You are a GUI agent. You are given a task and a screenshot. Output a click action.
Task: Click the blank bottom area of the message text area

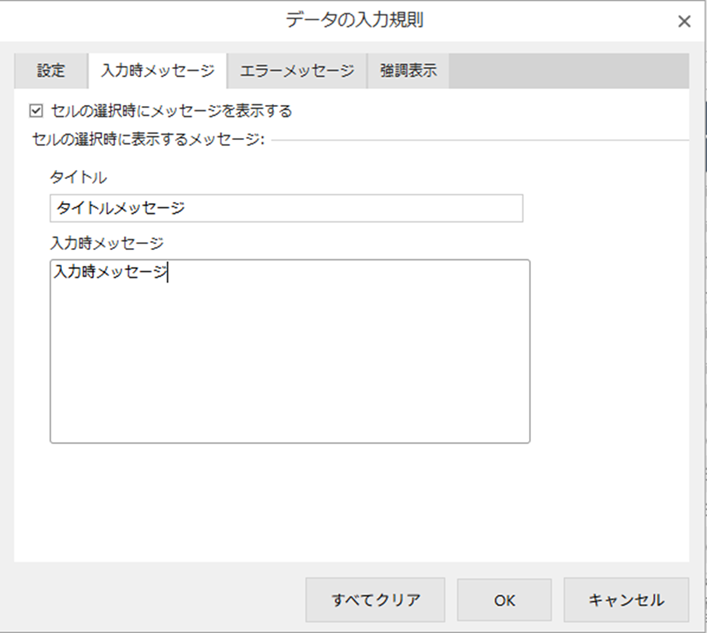(289, 415)
